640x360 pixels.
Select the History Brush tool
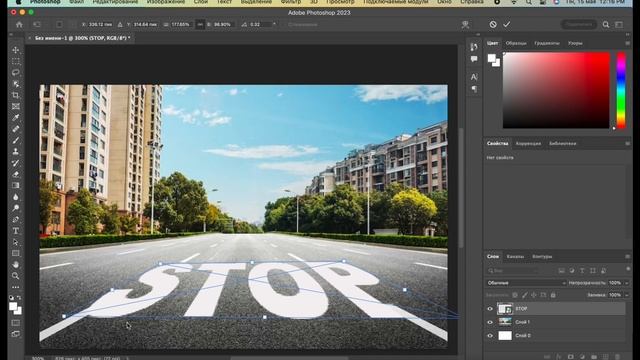click(x=16, y=163)
